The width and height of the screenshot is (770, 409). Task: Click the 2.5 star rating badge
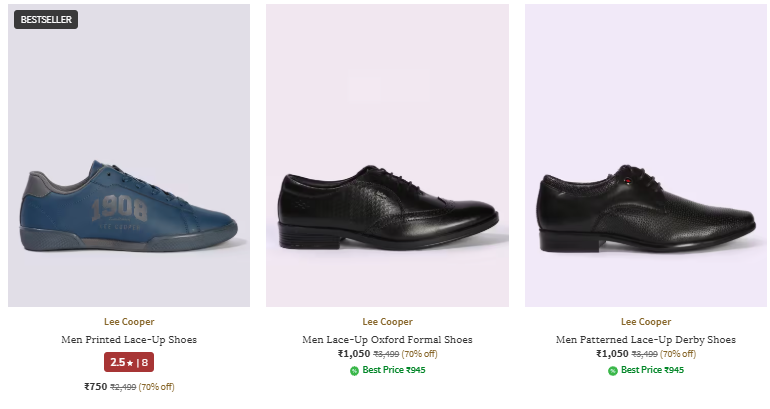[128, 363]
